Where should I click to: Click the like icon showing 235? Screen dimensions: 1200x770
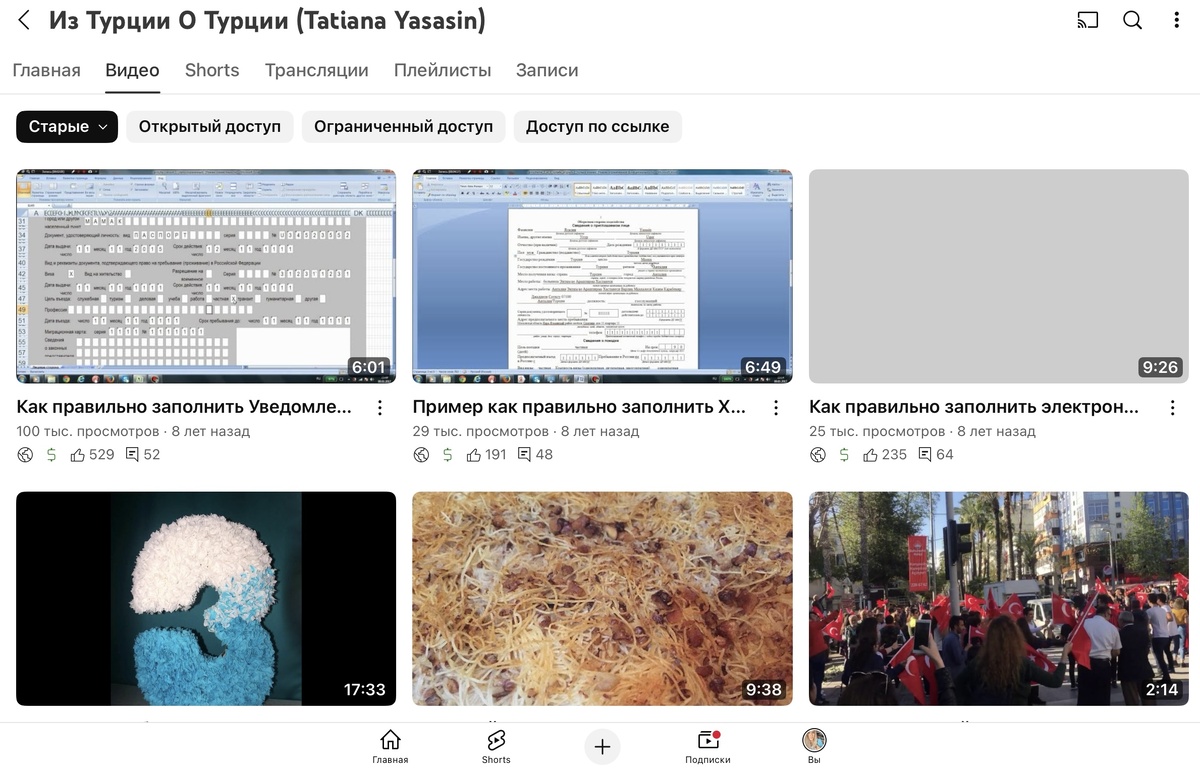coord(870,455)
